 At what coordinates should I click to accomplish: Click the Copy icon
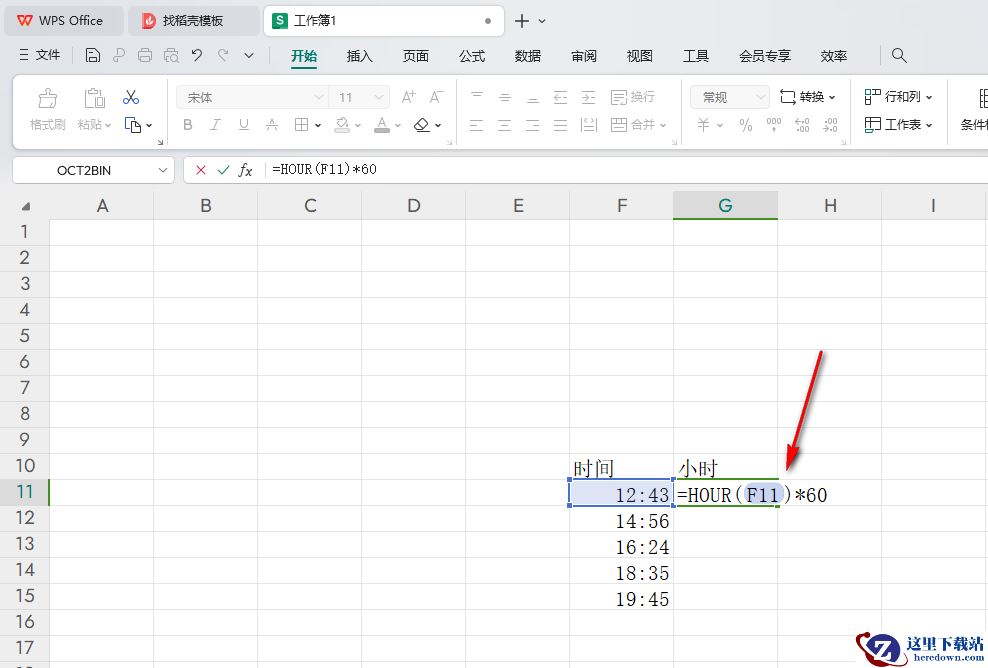[x=133, y=125]
